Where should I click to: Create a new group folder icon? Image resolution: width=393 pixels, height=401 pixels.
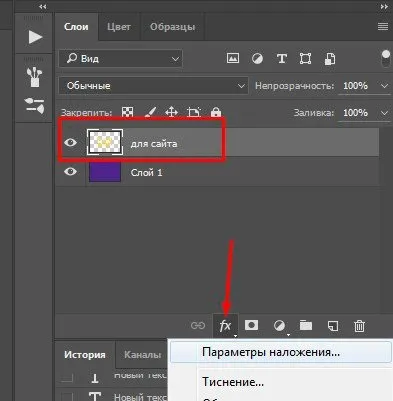[306, 325]
